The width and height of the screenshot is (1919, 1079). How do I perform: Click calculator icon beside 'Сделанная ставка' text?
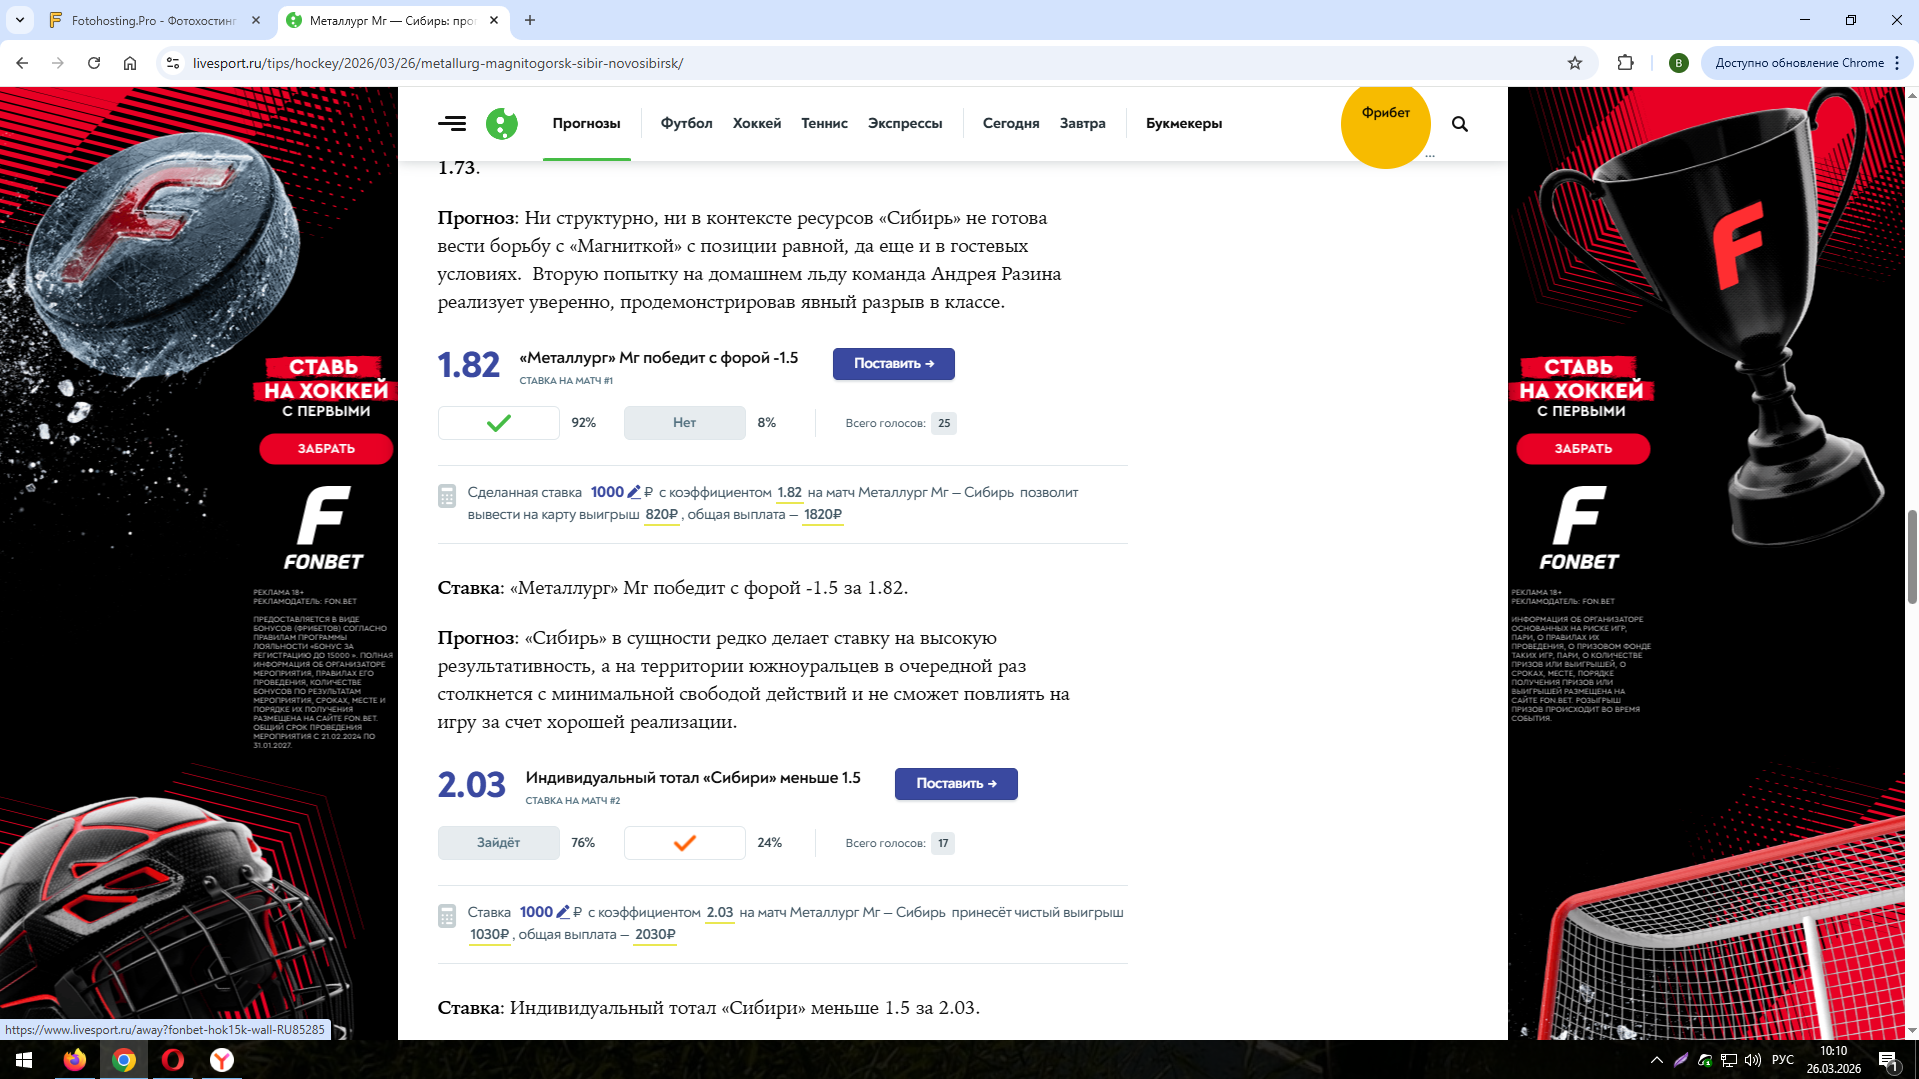[447, 496]
